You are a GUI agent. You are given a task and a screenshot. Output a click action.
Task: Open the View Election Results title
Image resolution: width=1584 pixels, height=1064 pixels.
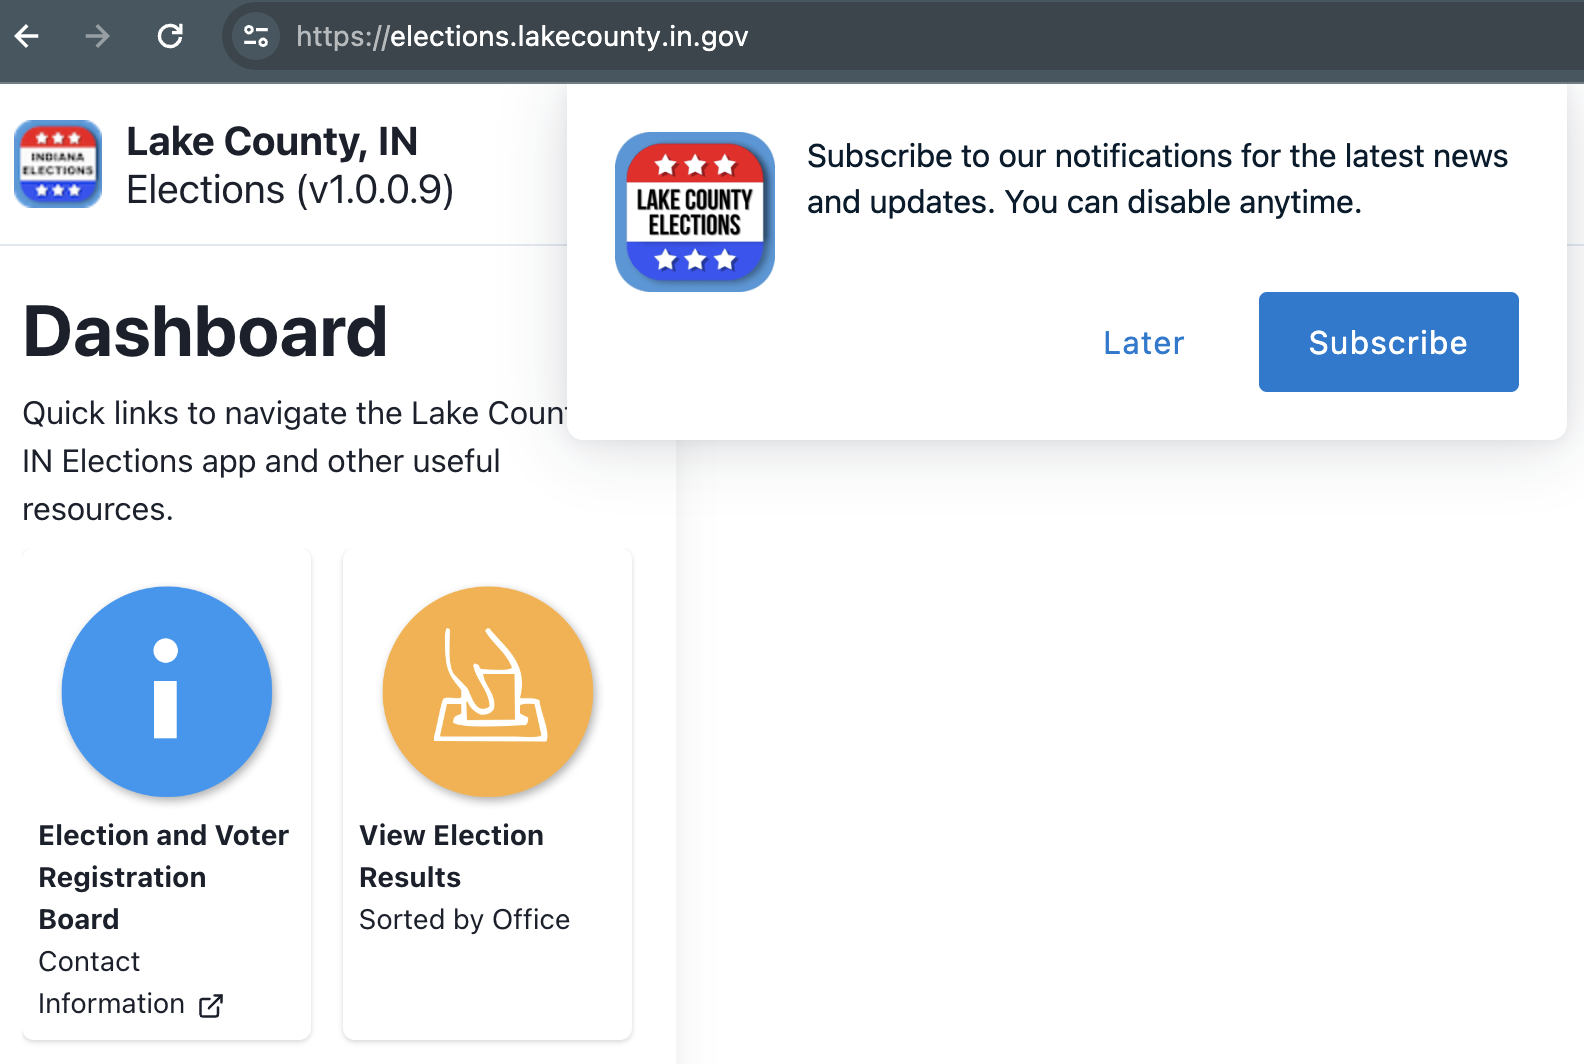pyautogui.click(x=451, y=856)
